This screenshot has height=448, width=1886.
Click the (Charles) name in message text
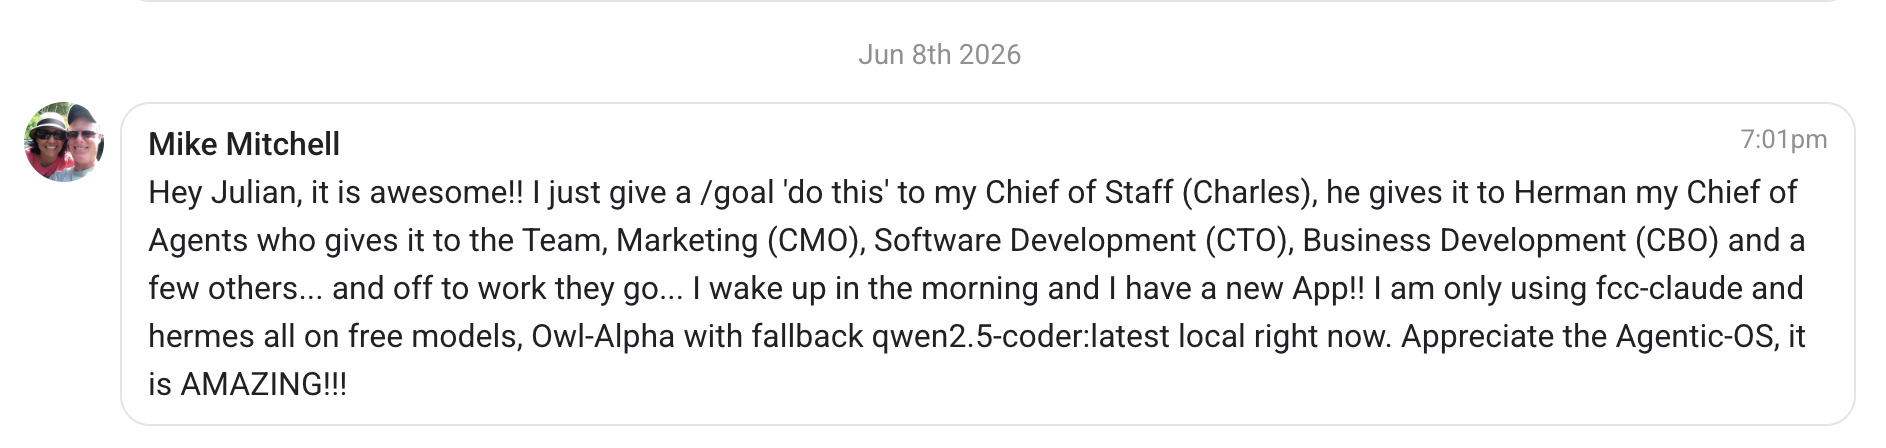tap(1248, 193)
